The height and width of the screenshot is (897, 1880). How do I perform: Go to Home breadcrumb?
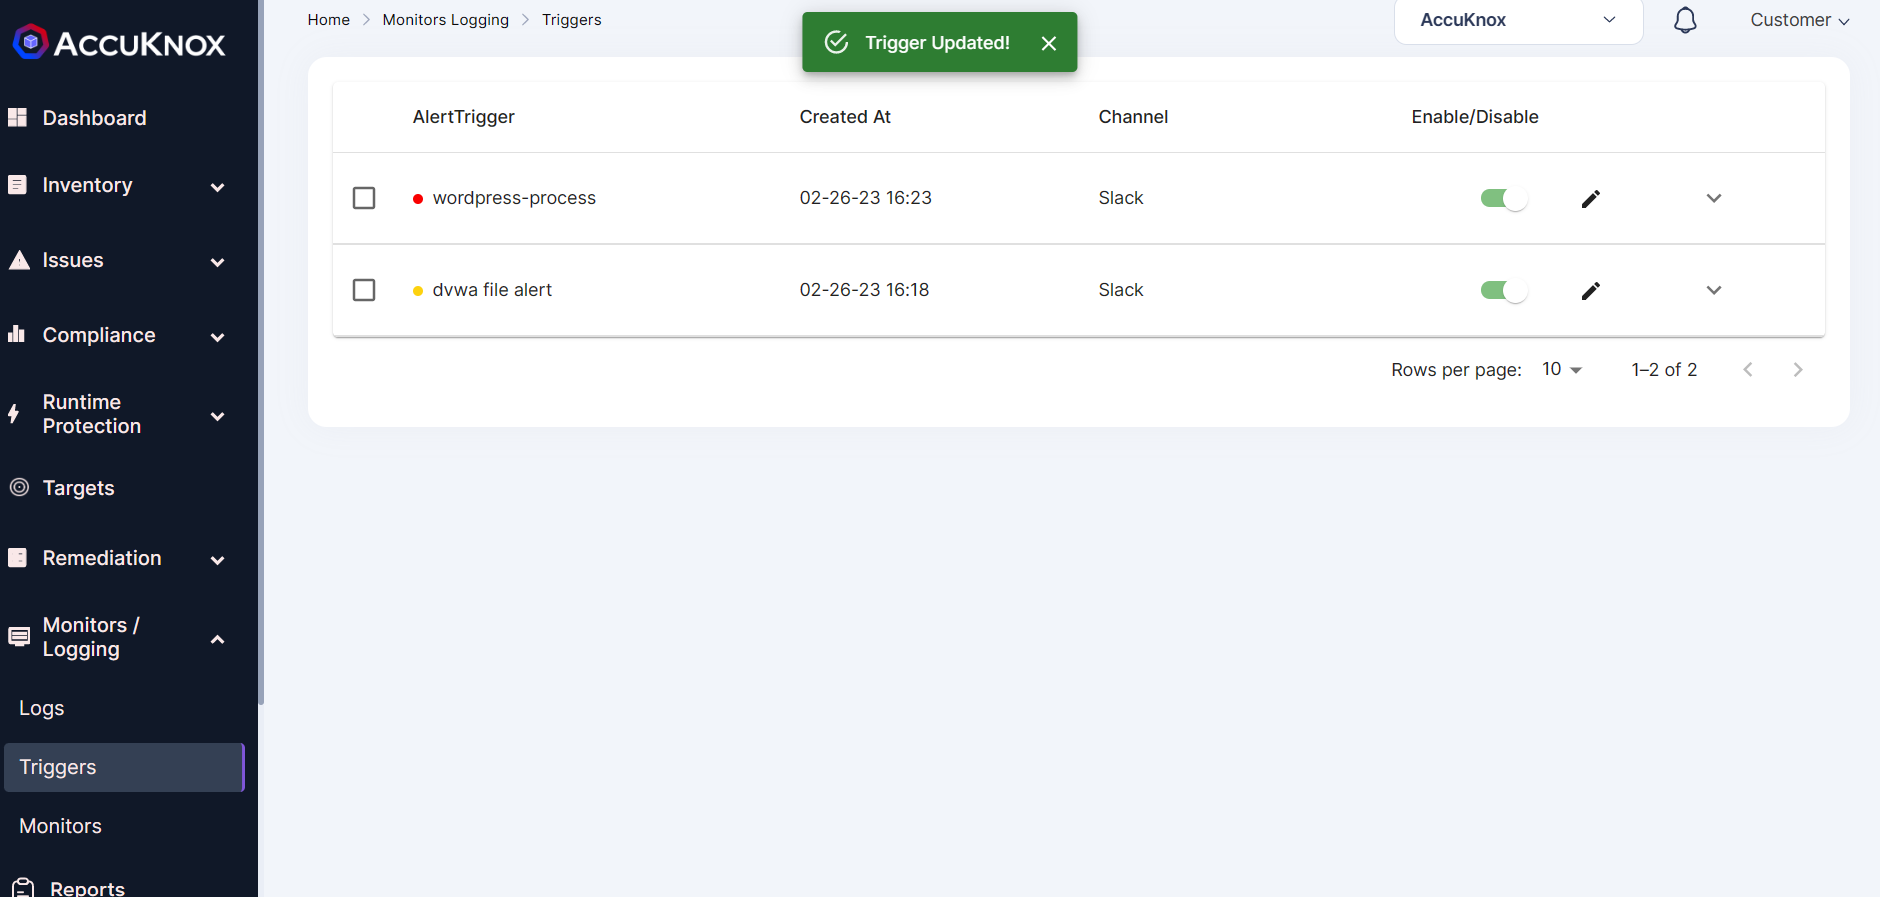tap(329, 20)
